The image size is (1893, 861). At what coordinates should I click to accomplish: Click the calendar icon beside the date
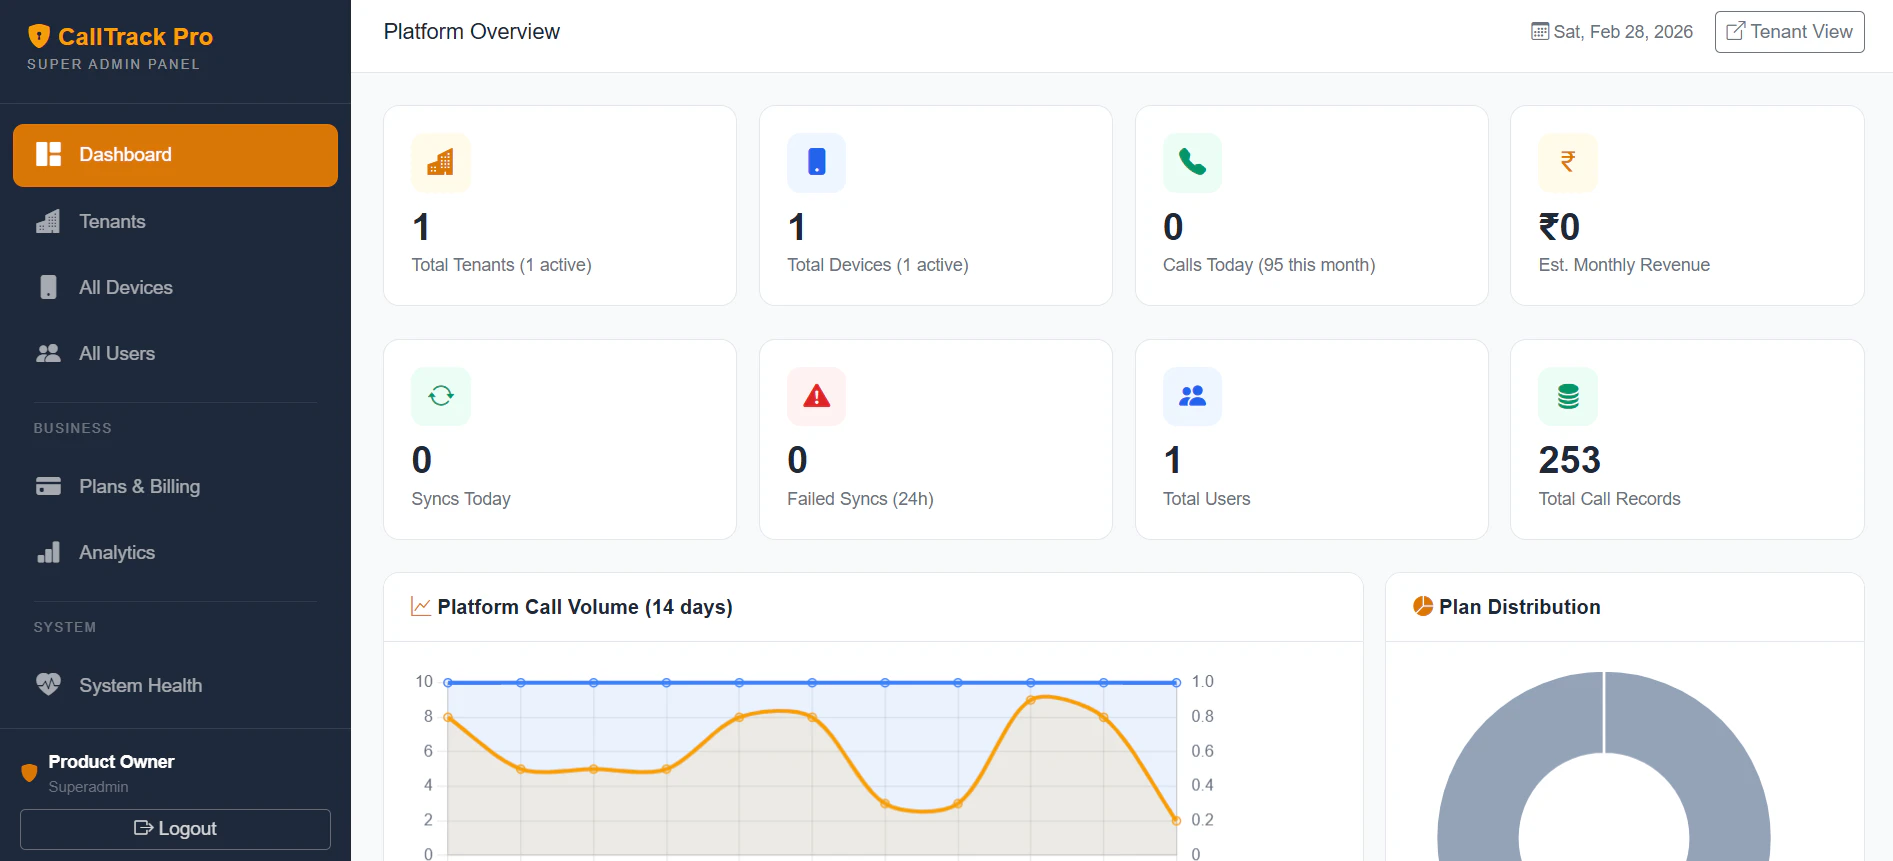[x=1540, y=32]
